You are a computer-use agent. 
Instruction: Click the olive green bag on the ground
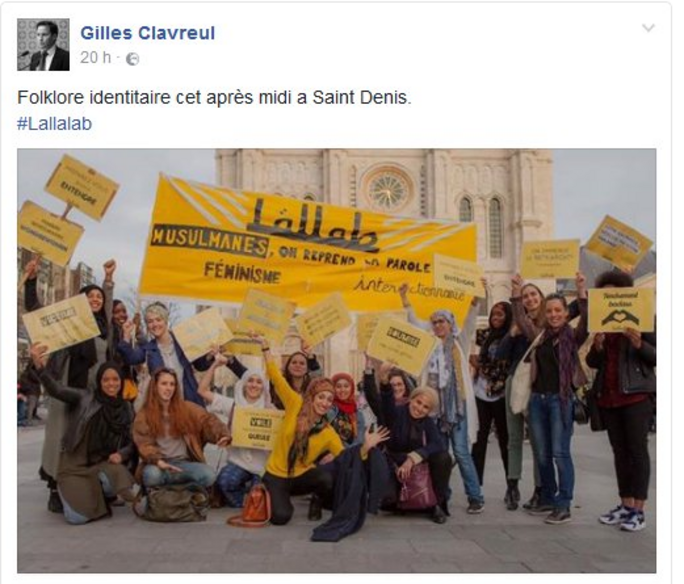(x=172, y=503)
